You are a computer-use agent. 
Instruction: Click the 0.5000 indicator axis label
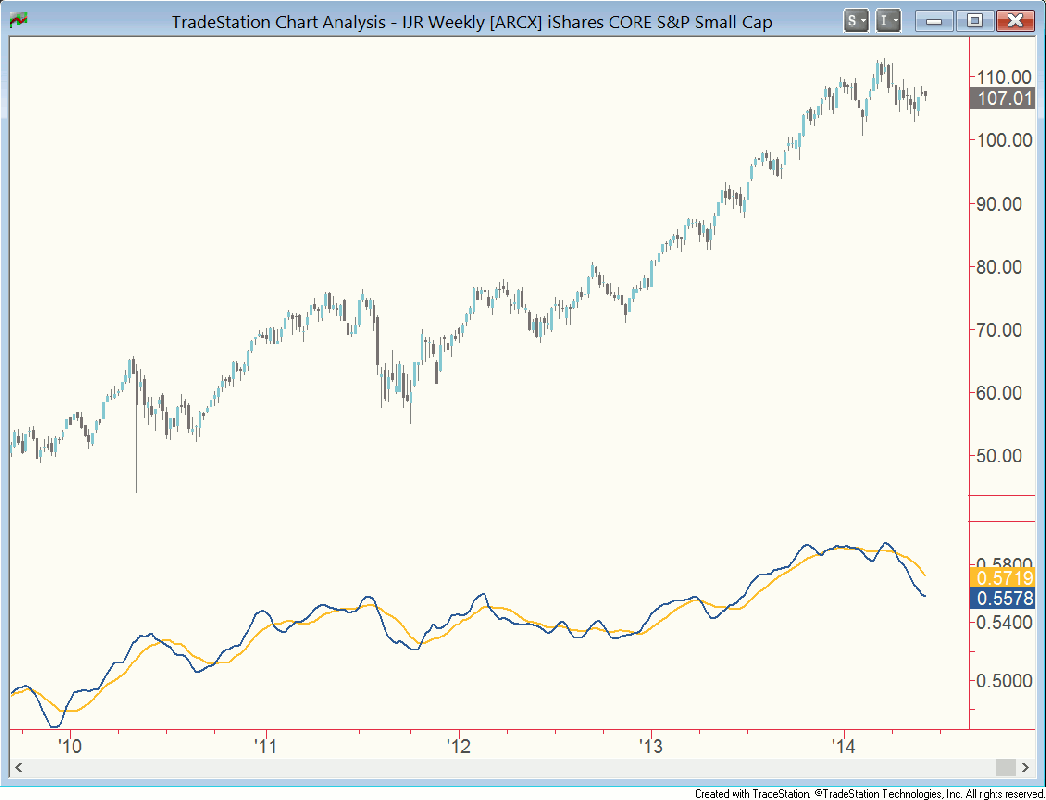1004,681
